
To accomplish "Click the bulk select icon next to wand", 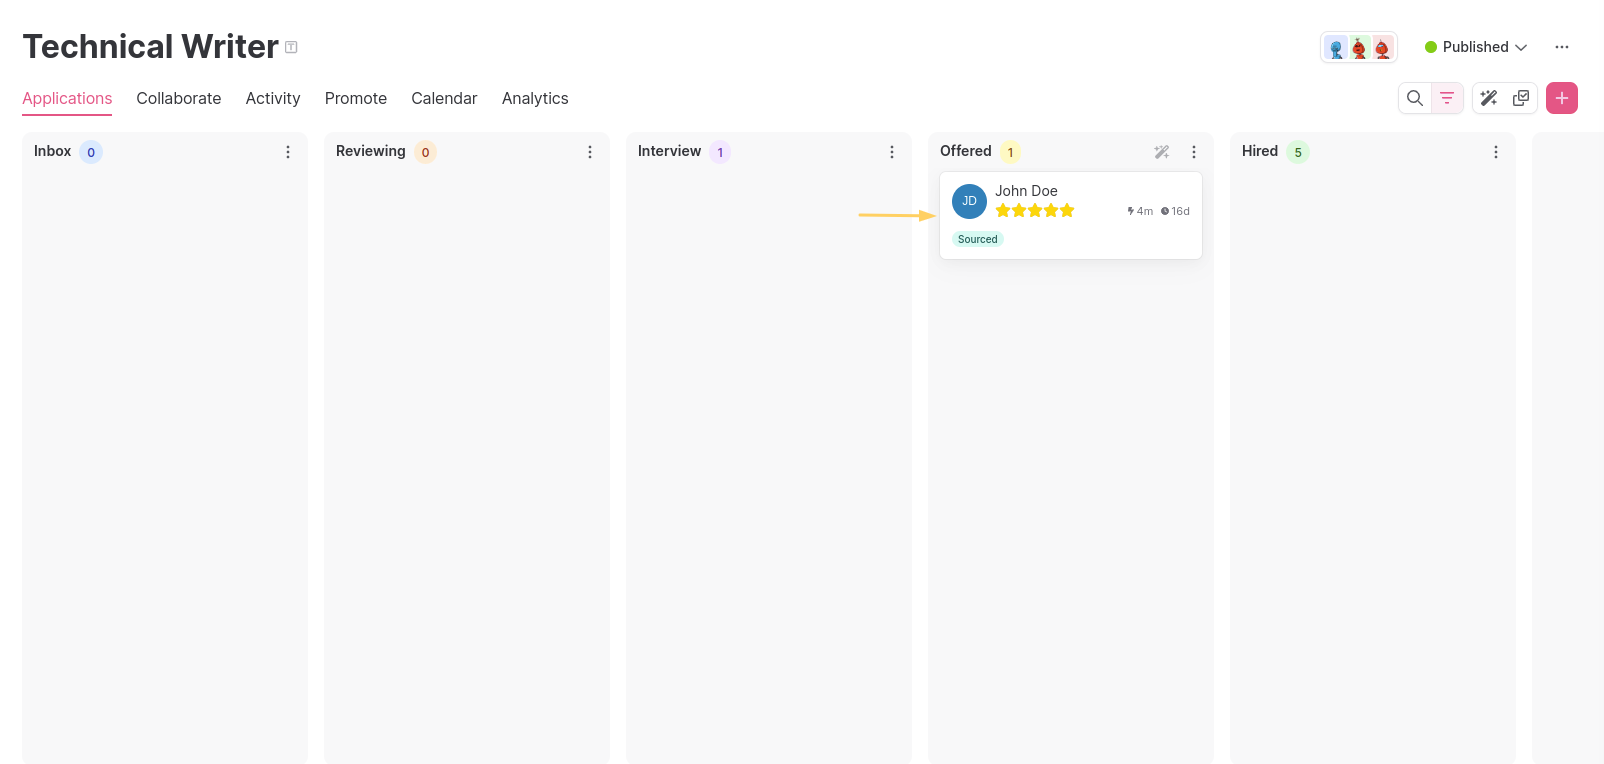I will [x=1521, y=98].
